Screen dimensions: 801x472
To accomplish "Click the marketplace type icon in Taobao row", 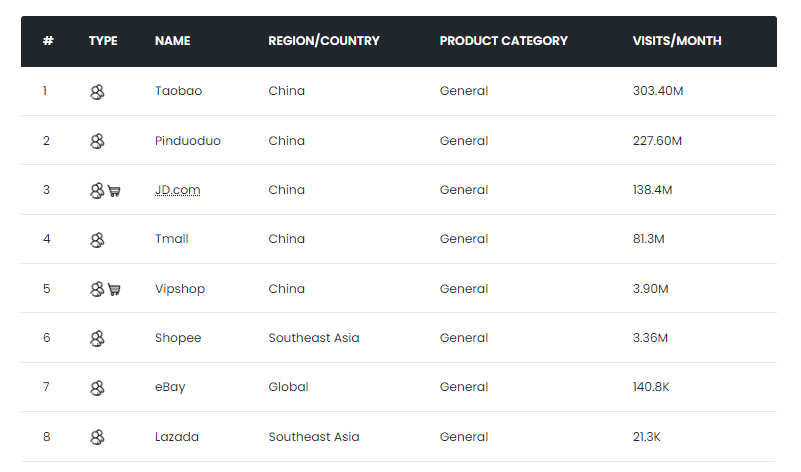I will point(97,92).
